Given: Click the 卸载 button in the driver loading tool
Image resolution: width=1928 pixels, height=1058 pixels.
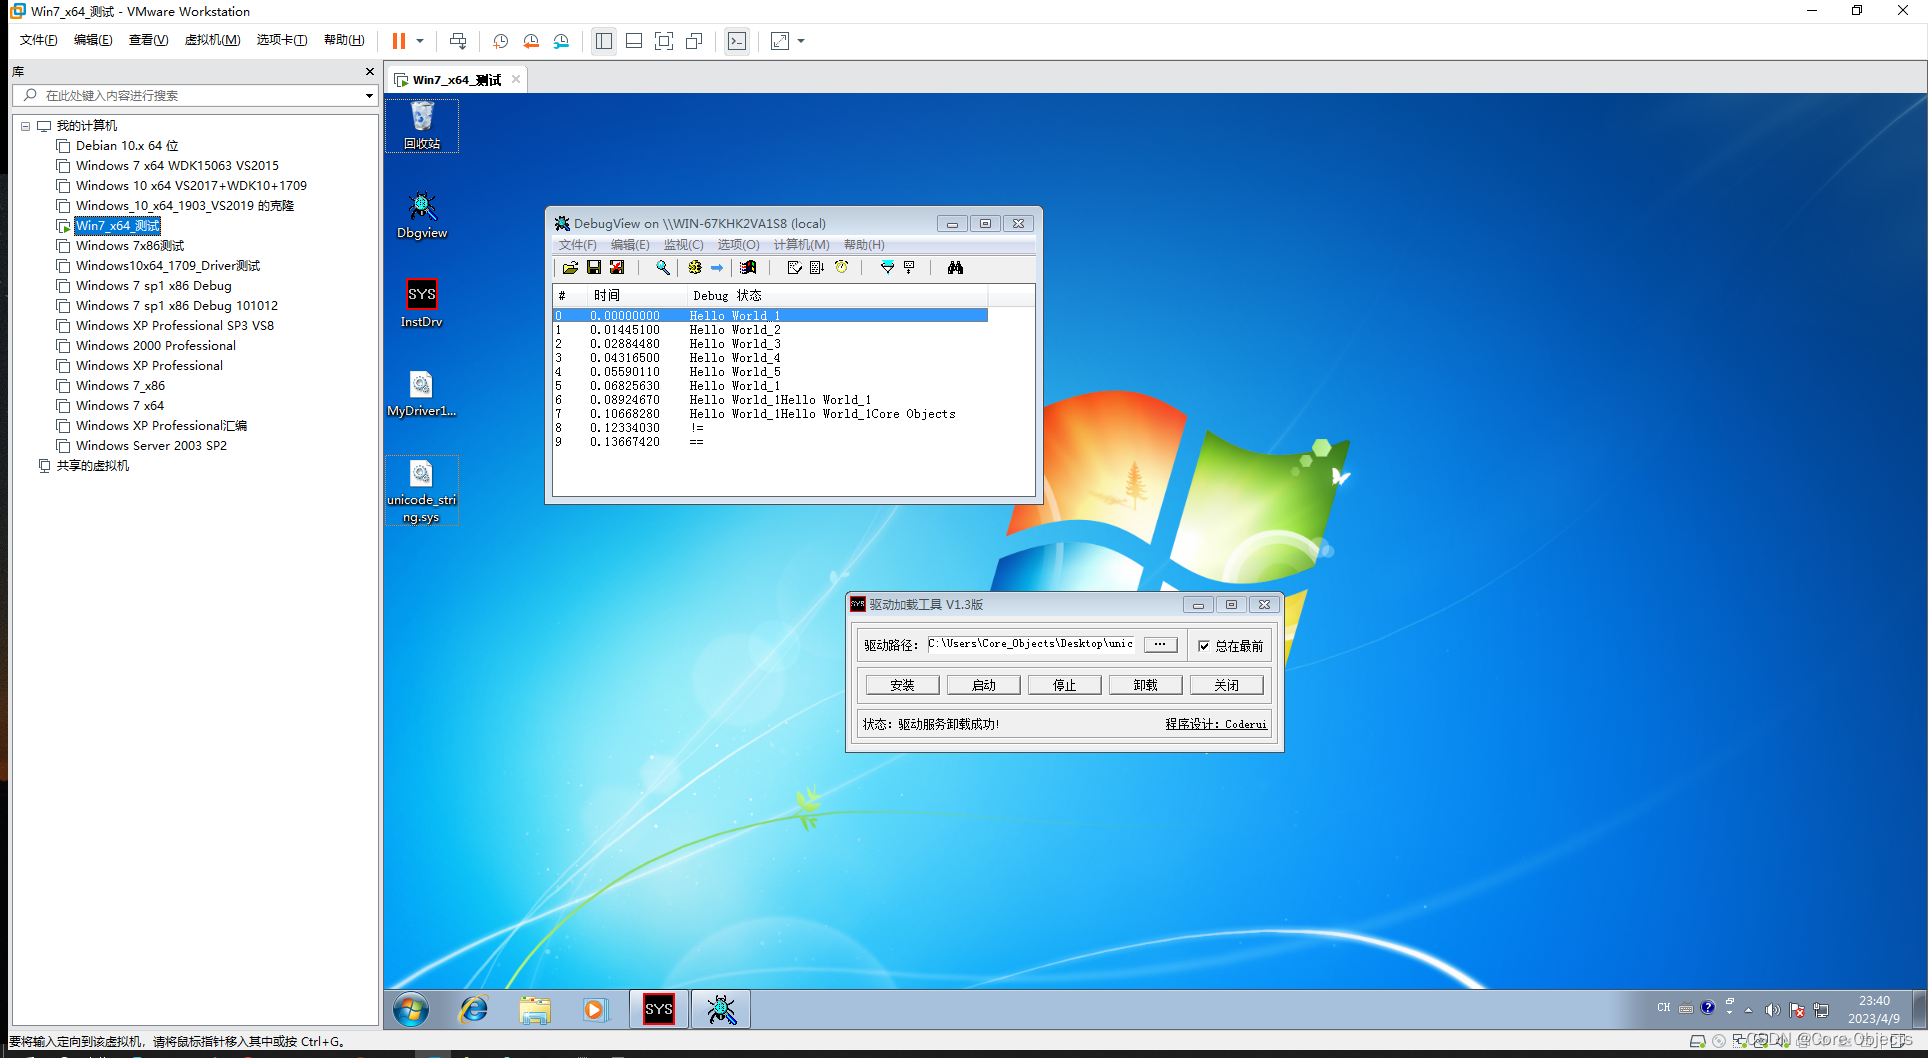Looking at the screenshot, I should (1145, 684).
